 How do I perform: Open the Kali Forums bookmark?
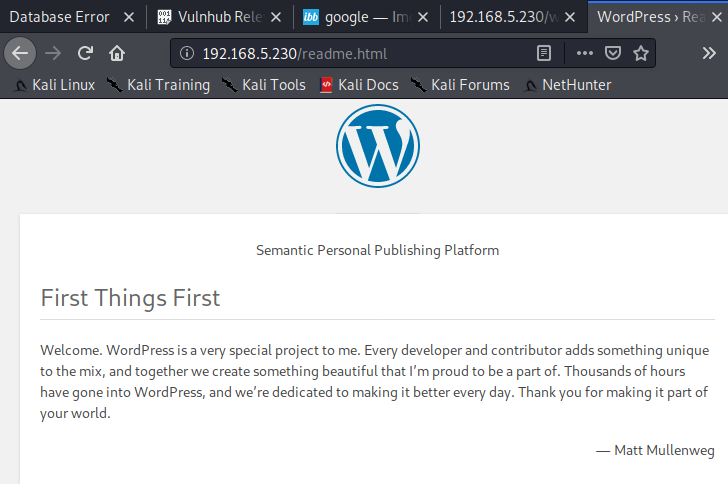coord(460,85)
